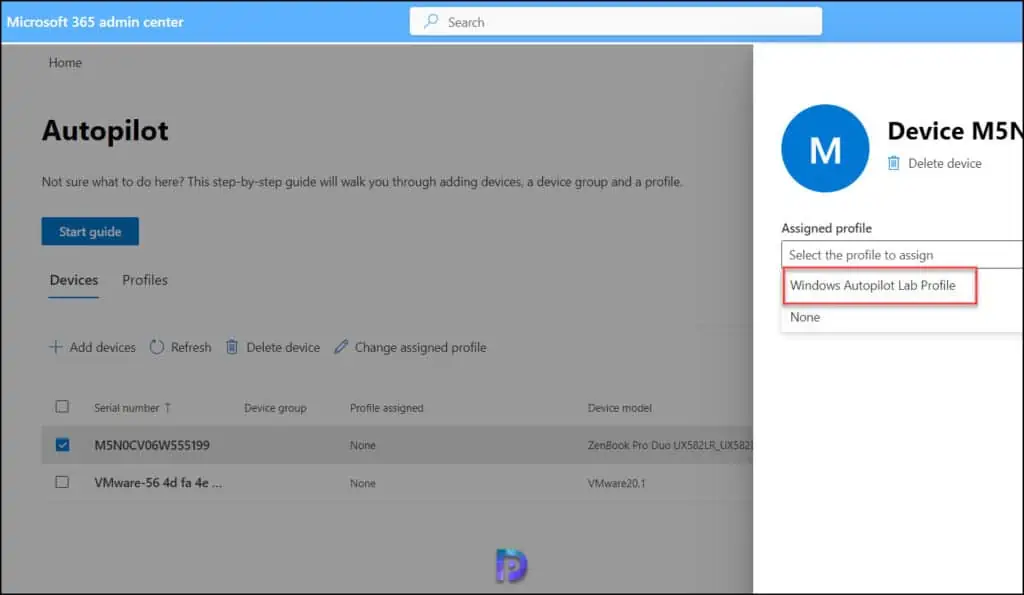Switch to the Profiles tab
This screenshot has width=1024, height=595.
(x=145, y=280)
